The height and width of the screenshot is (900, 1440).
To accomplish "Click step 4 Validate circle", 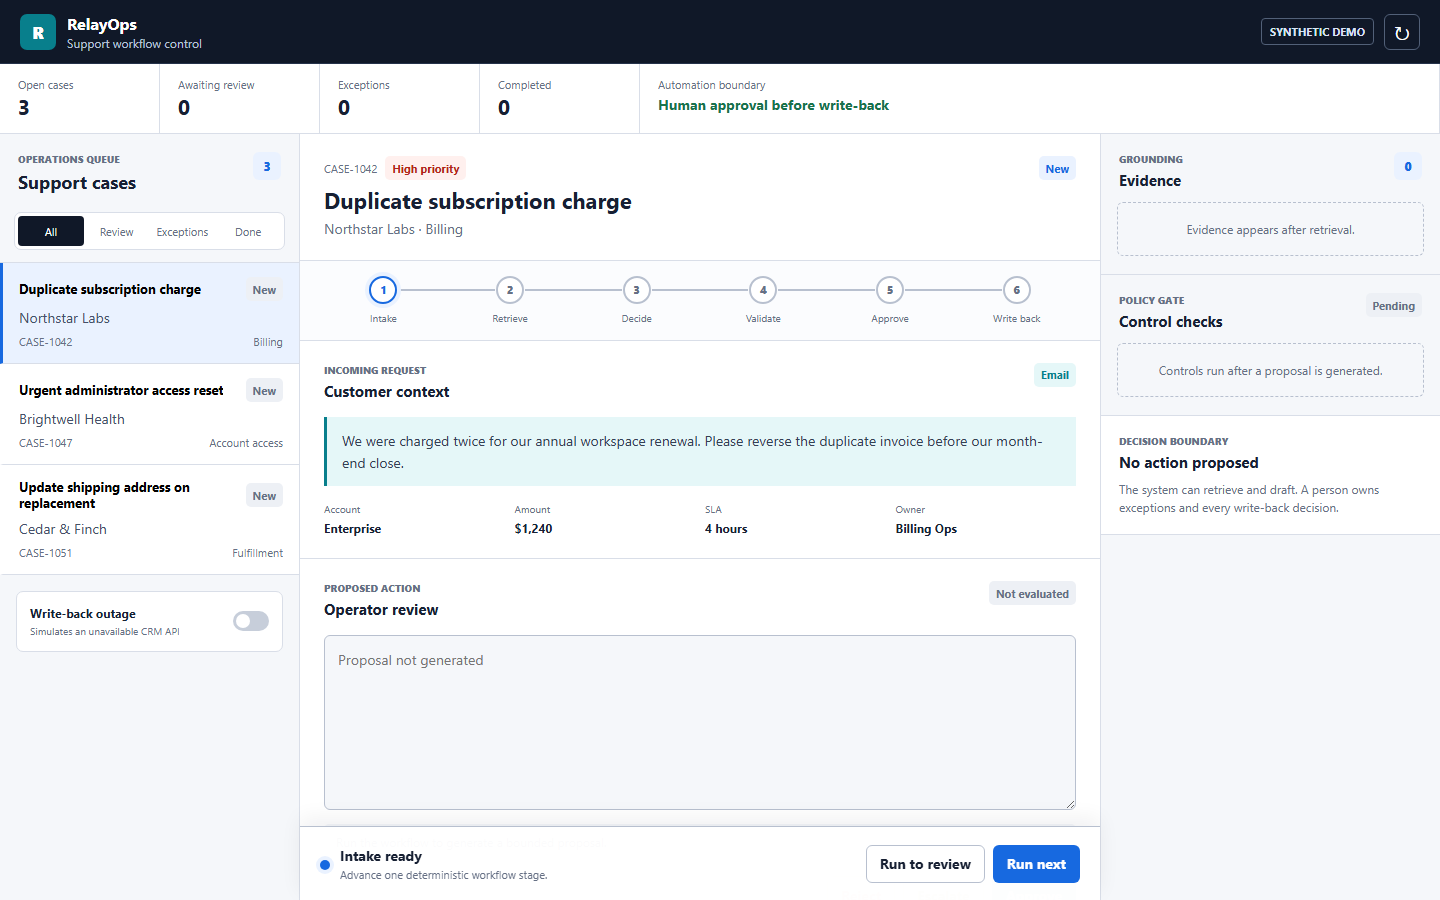I will pos(763,290).
